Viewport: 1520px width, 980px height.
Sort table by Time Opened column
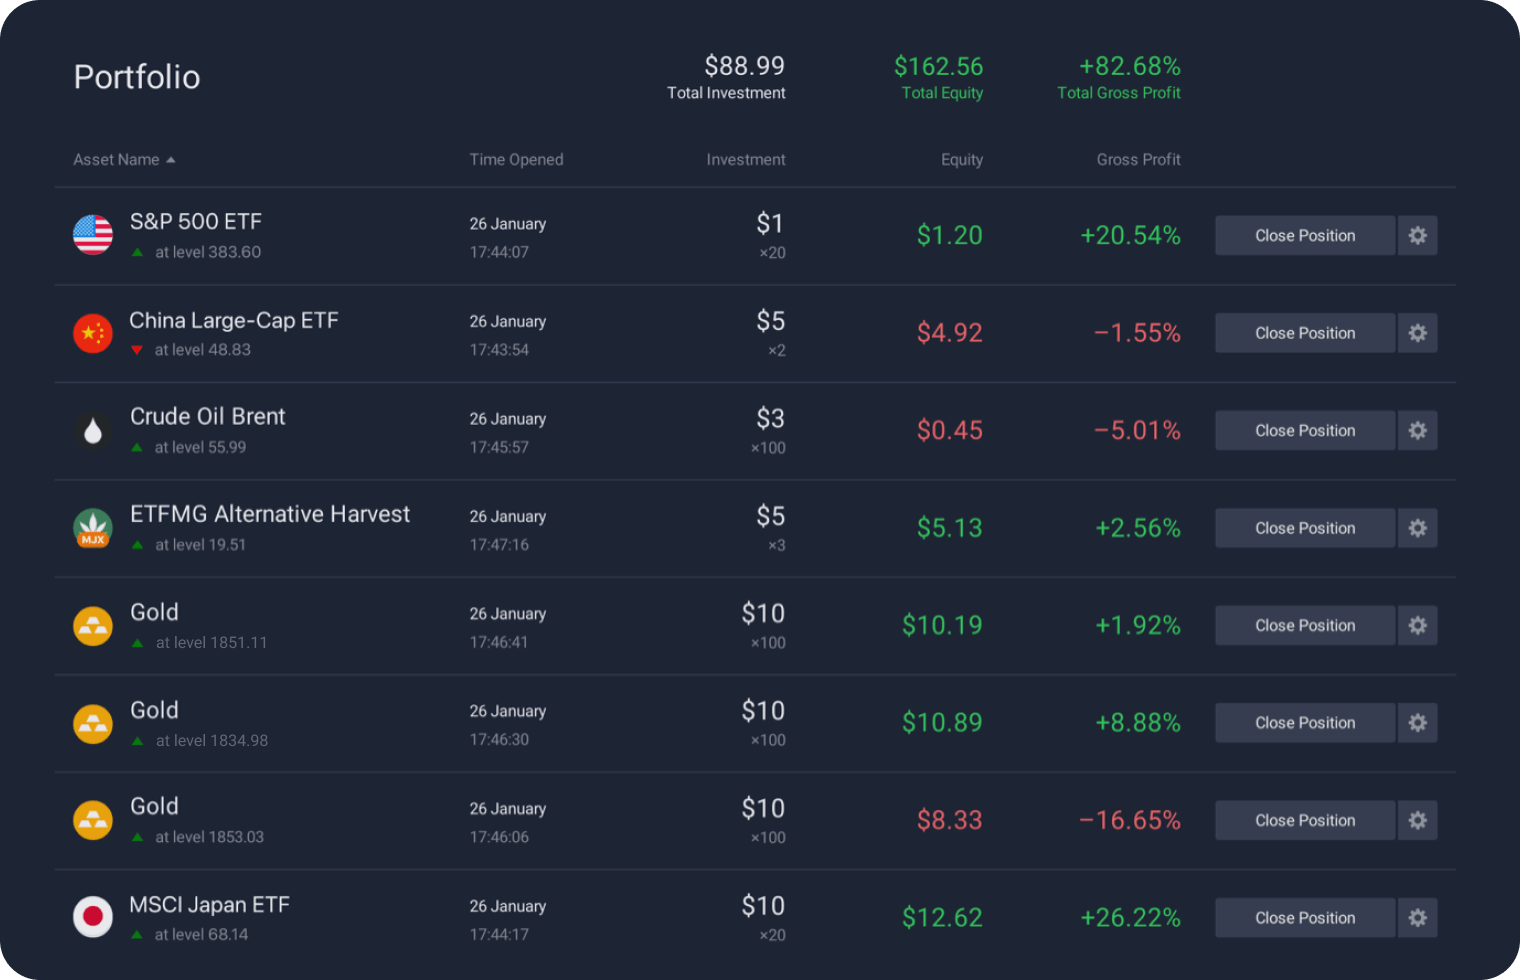516,160
